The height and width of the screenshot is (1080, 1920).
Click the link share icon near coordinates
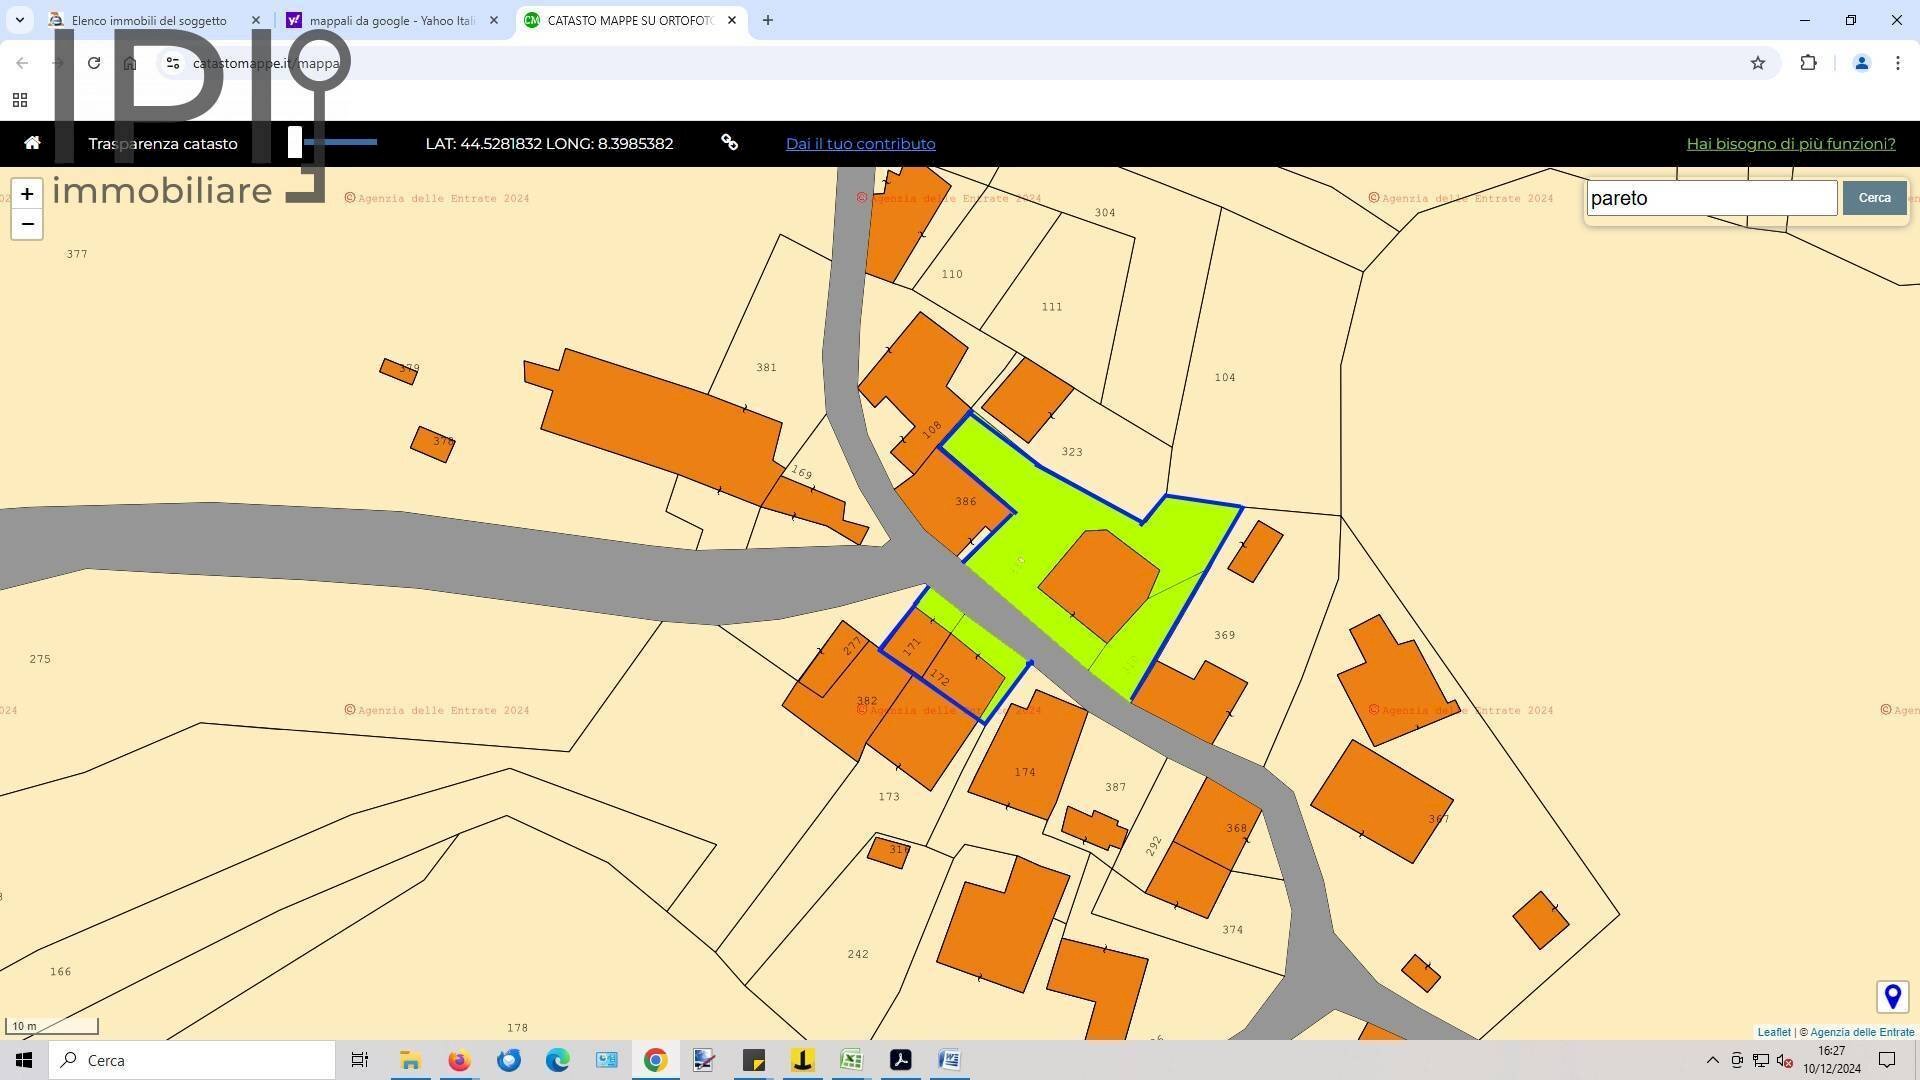click(x=730, y=143)
